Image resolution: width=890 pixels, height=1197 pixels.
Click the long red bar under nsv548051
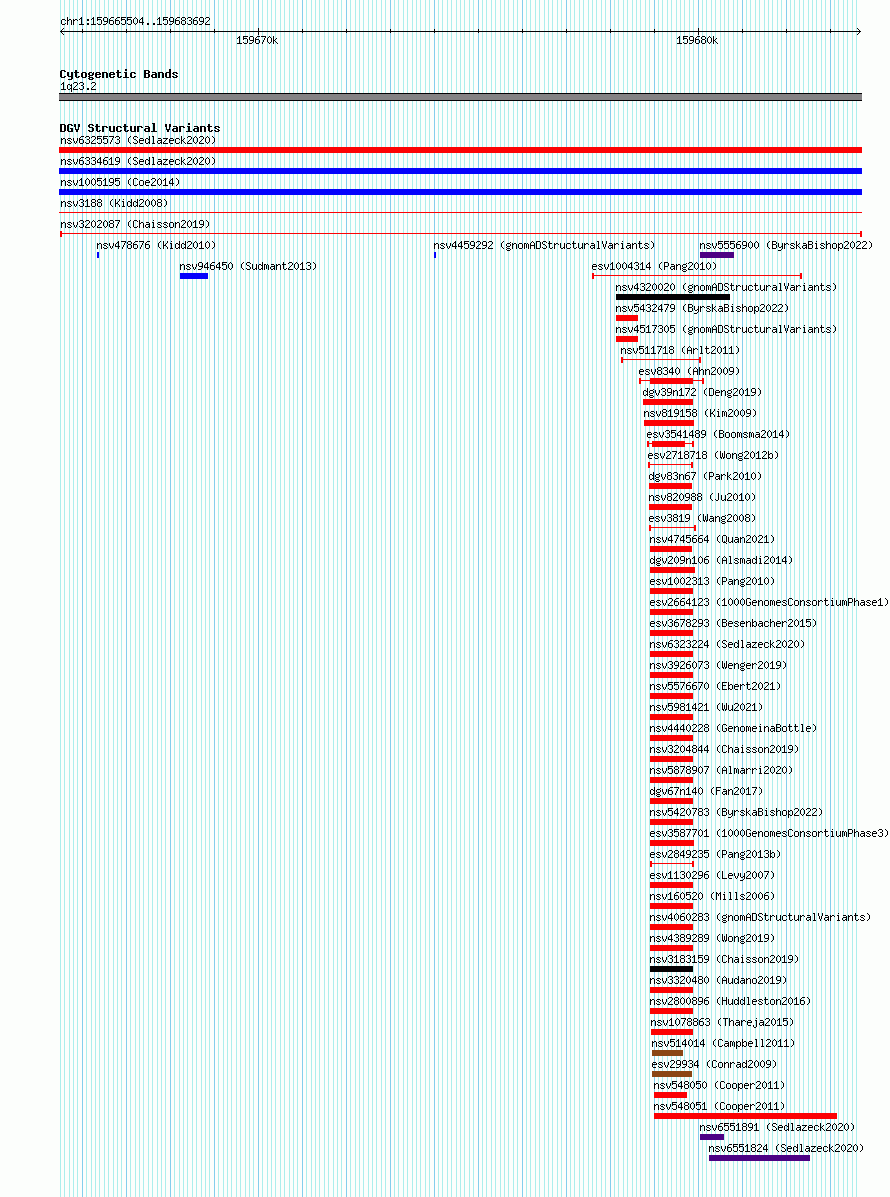[x=746, y=1116]
